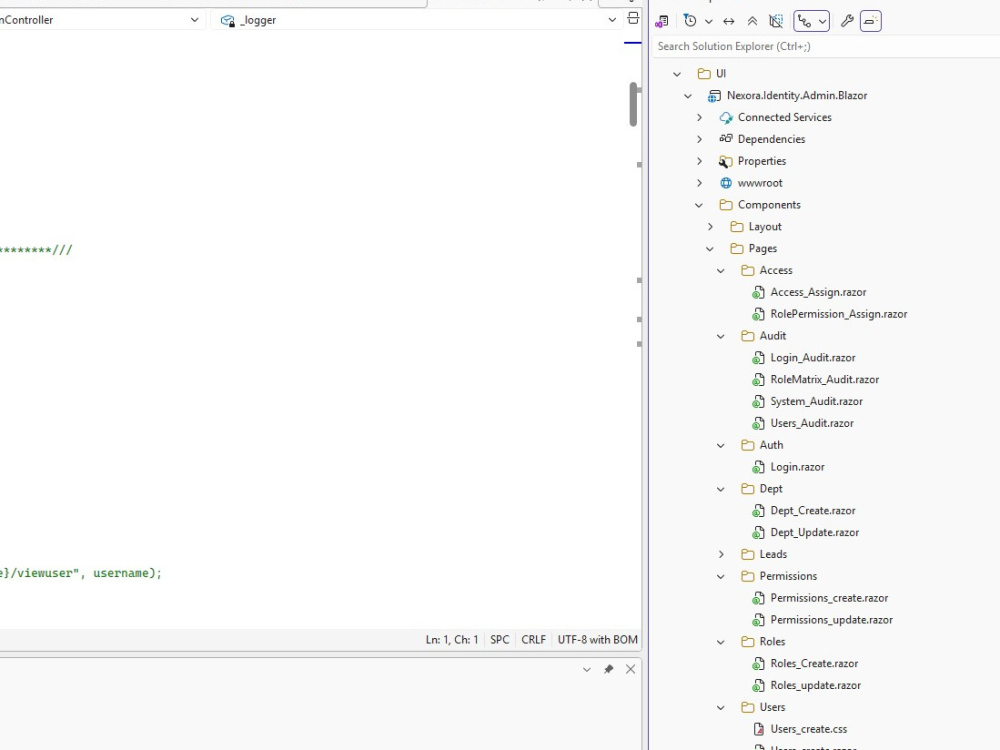Click the CRLF line ending indicator
1000x750 pixels.
click(533, 640)
